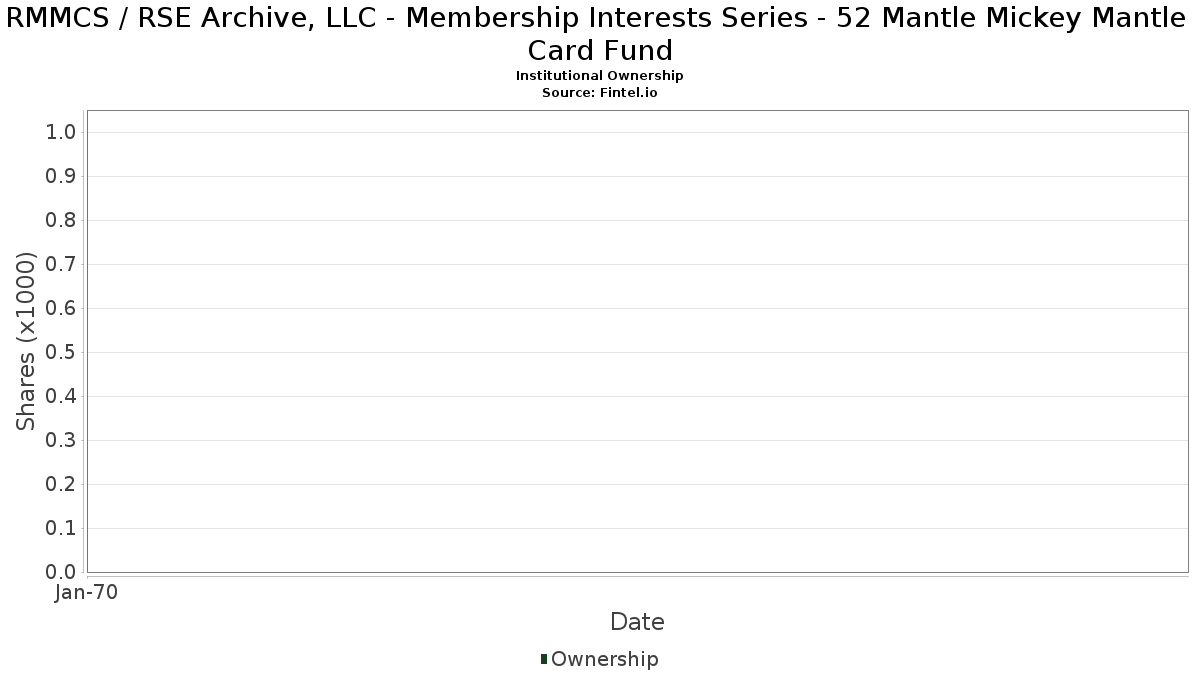Click the 0.1 y-axis tick label
This screenshot has width=1200, height=675.
(62, 529)
